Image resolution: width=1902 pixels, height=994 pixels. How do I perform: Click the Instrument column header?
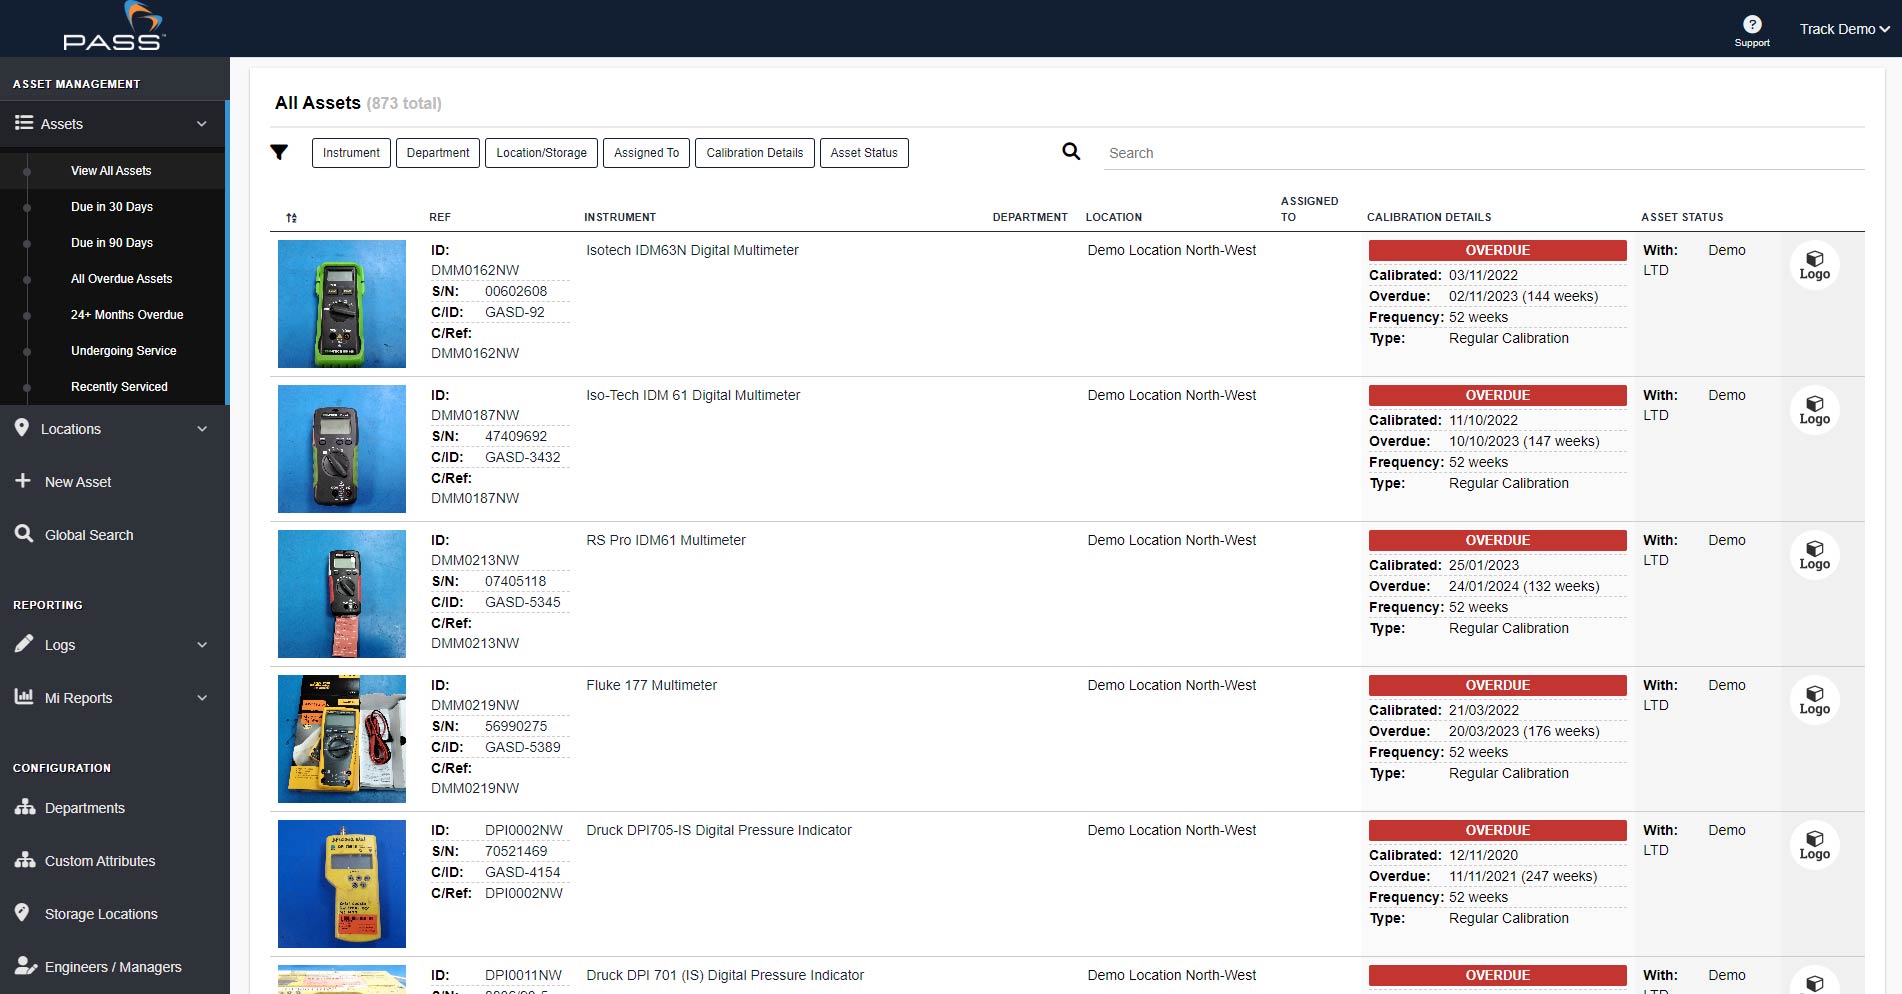(620, 217)
